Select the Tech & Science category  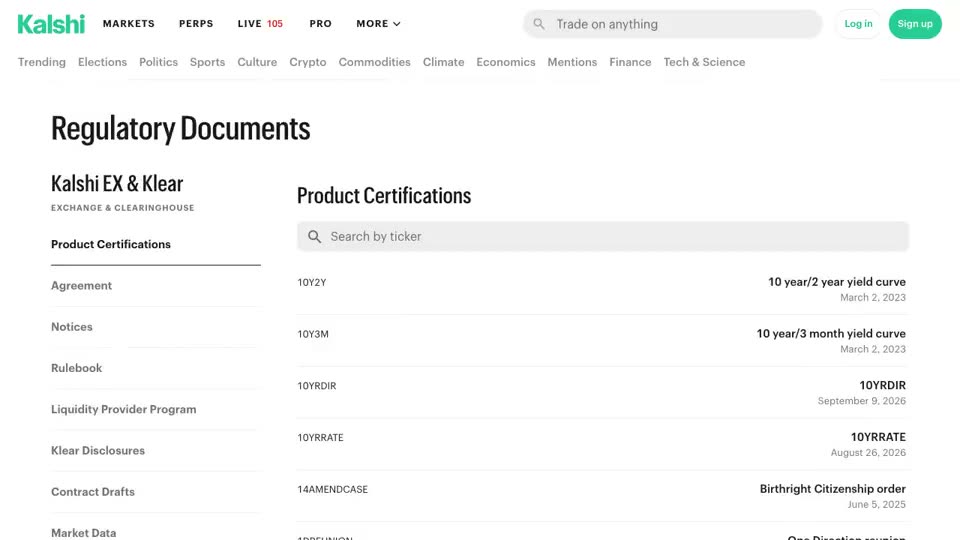(x=704, y=62)
